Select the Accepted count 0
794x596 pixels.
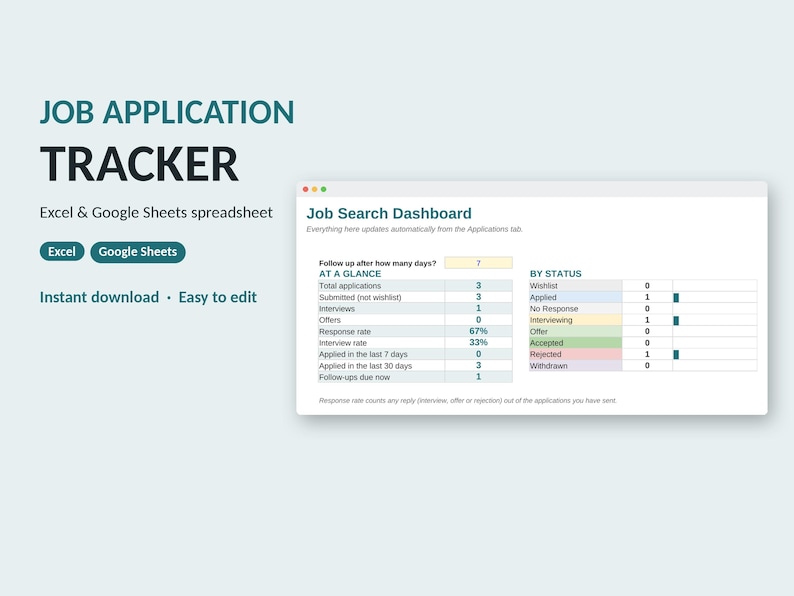(647, 343)
